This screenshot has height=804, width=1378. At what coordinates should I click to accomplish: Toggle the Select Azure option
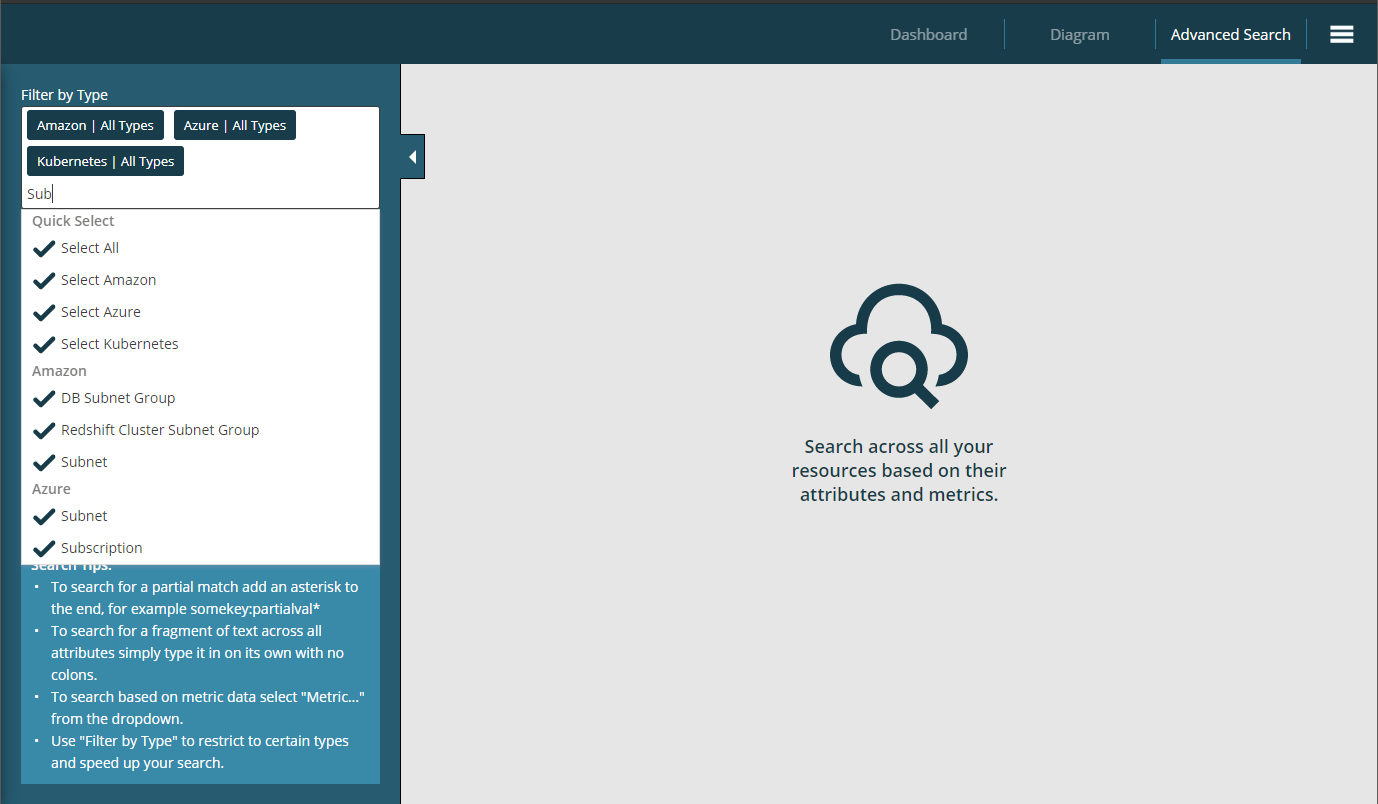point(100,312)
